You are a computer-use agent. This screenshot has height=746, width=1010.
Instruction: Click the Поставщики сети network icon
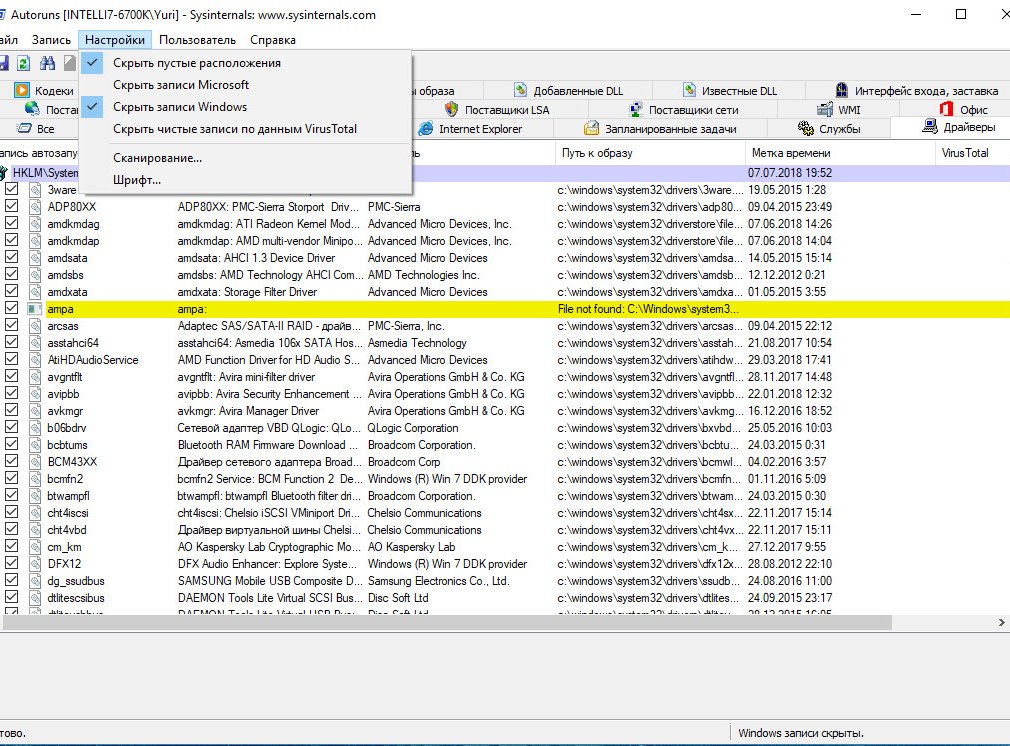coord(635,110)
